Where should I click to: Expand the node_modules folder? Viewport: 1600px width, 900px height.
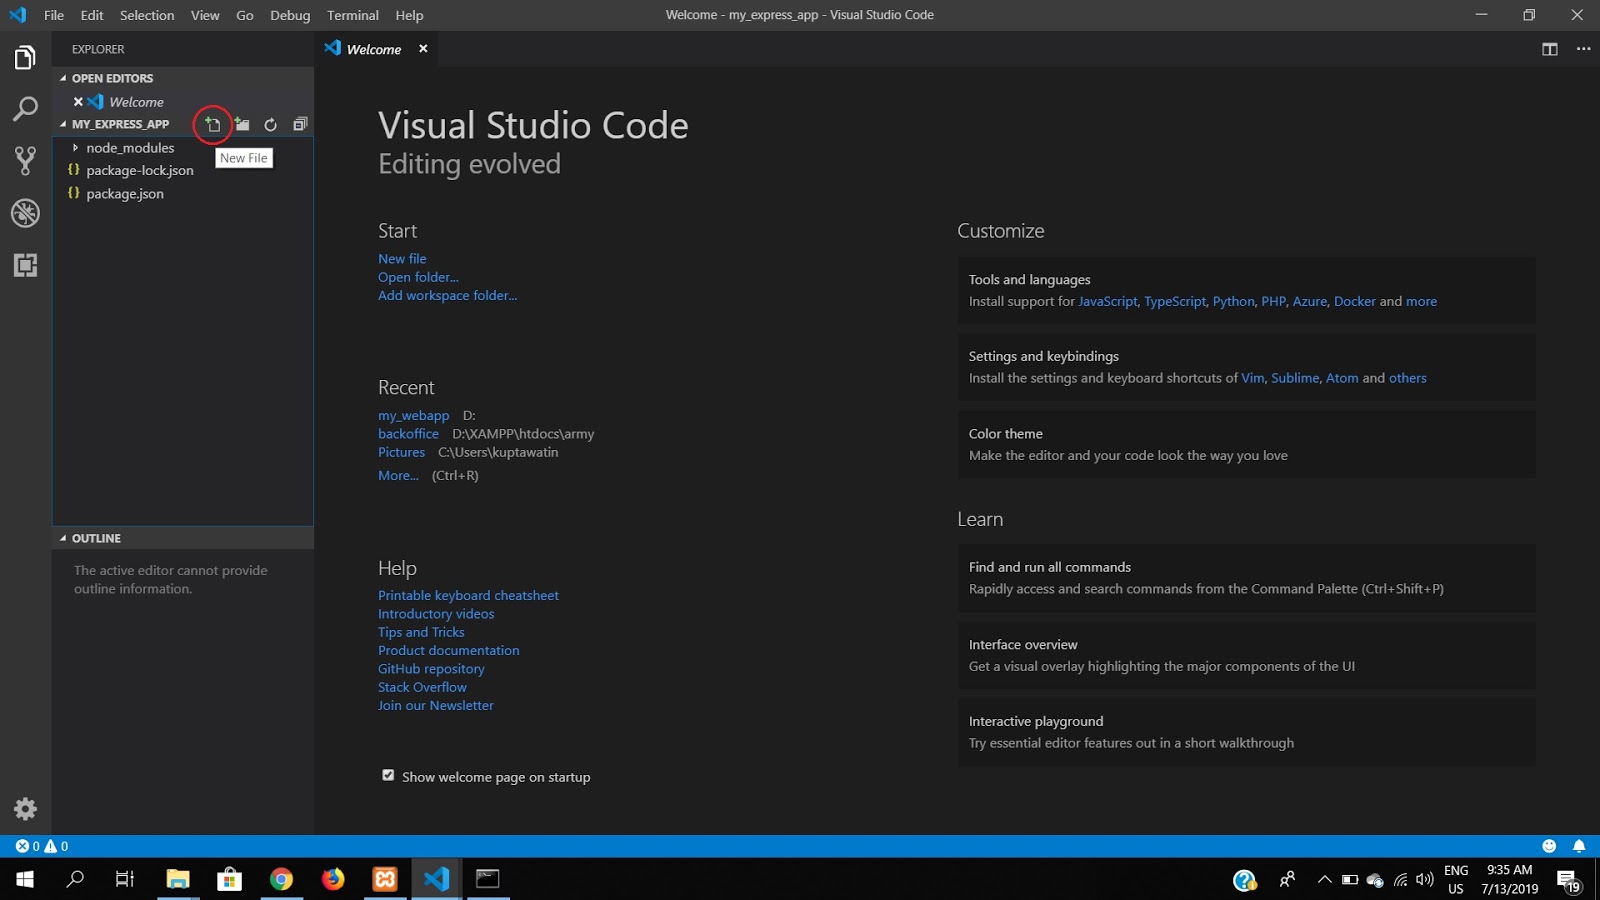pyautogui.click(x=76, y=147)
